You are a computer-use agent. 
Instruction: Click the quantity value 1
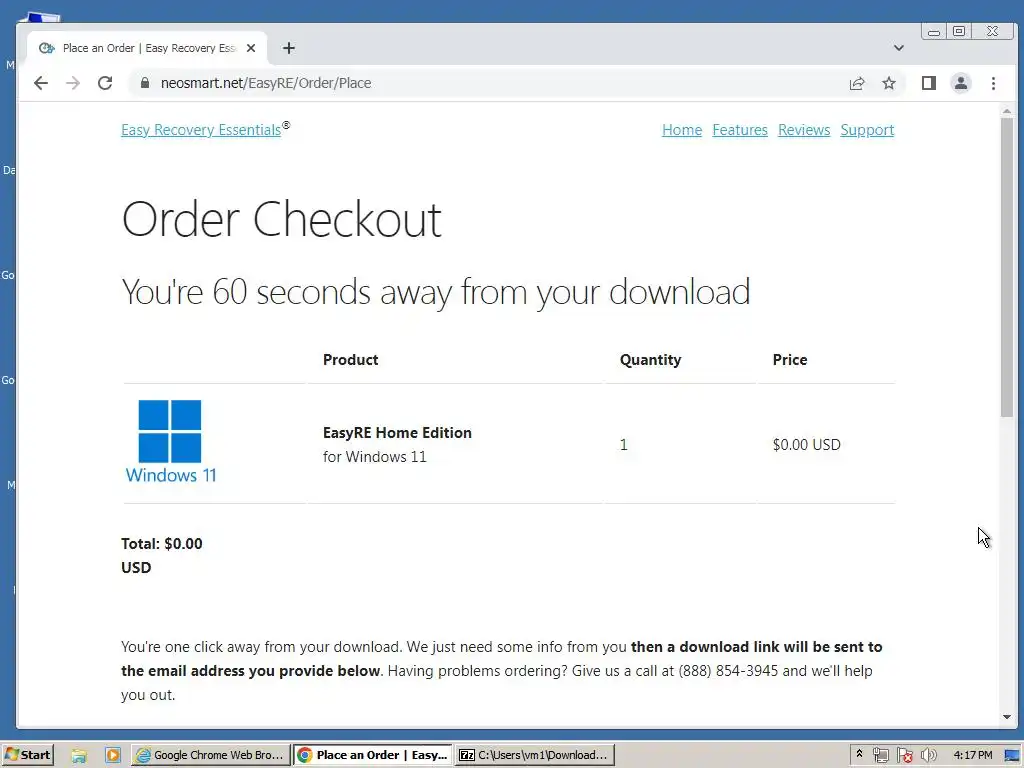(624, 444)
